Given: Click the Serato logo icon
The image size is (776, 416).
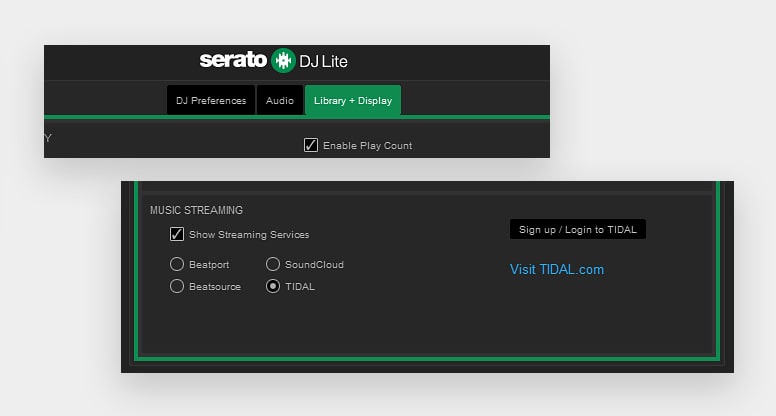Looking at the screenshot, I should (283, 60).
